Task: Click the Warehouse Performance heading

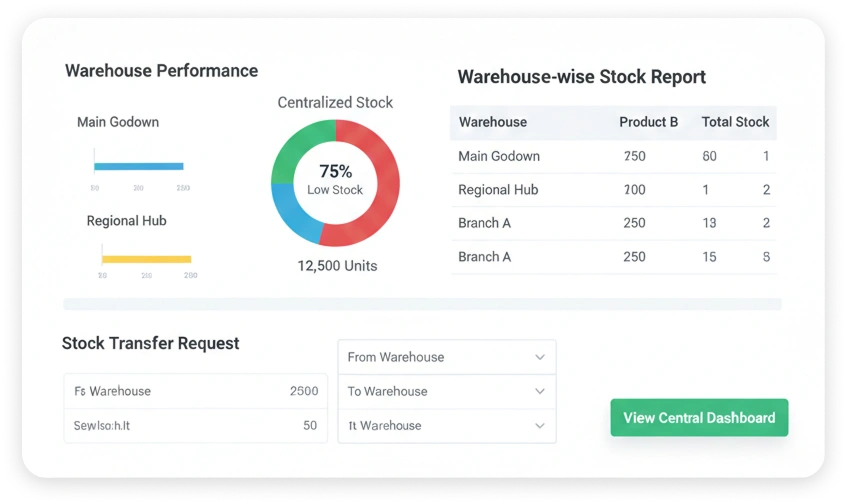Action: 162,71
